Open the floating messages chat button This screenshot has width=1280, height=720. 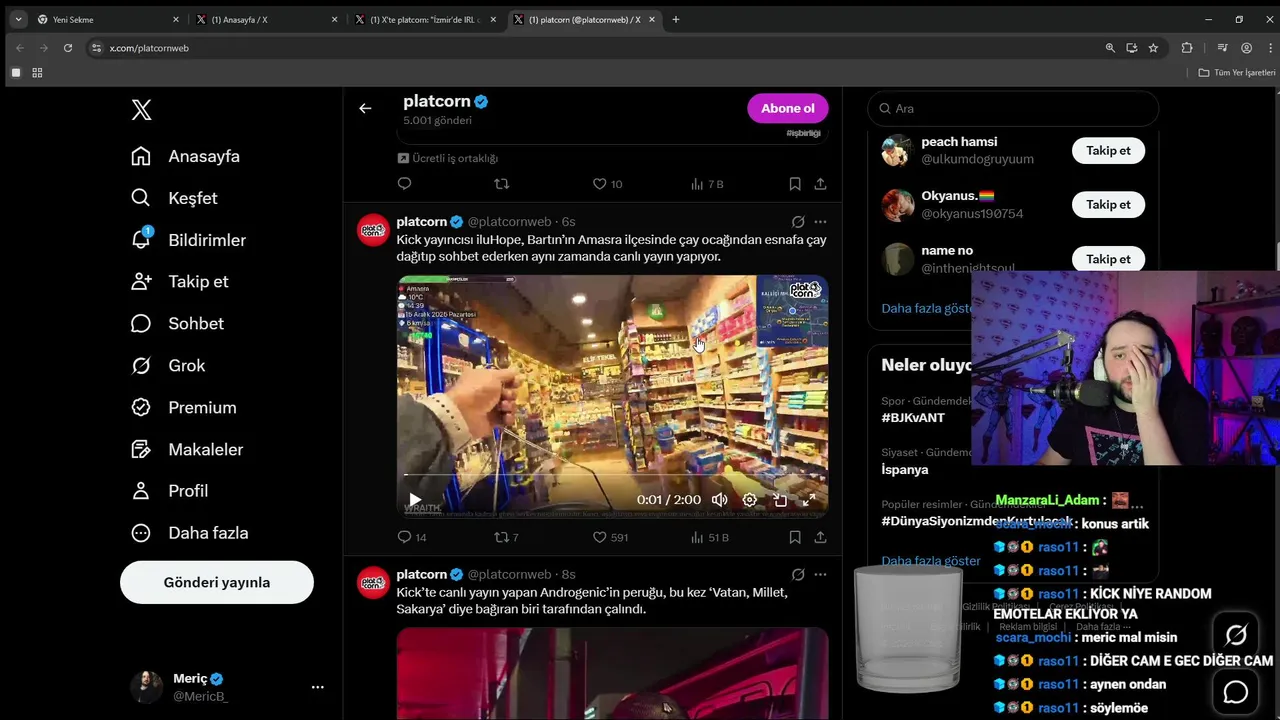[x=1236, y=691]
